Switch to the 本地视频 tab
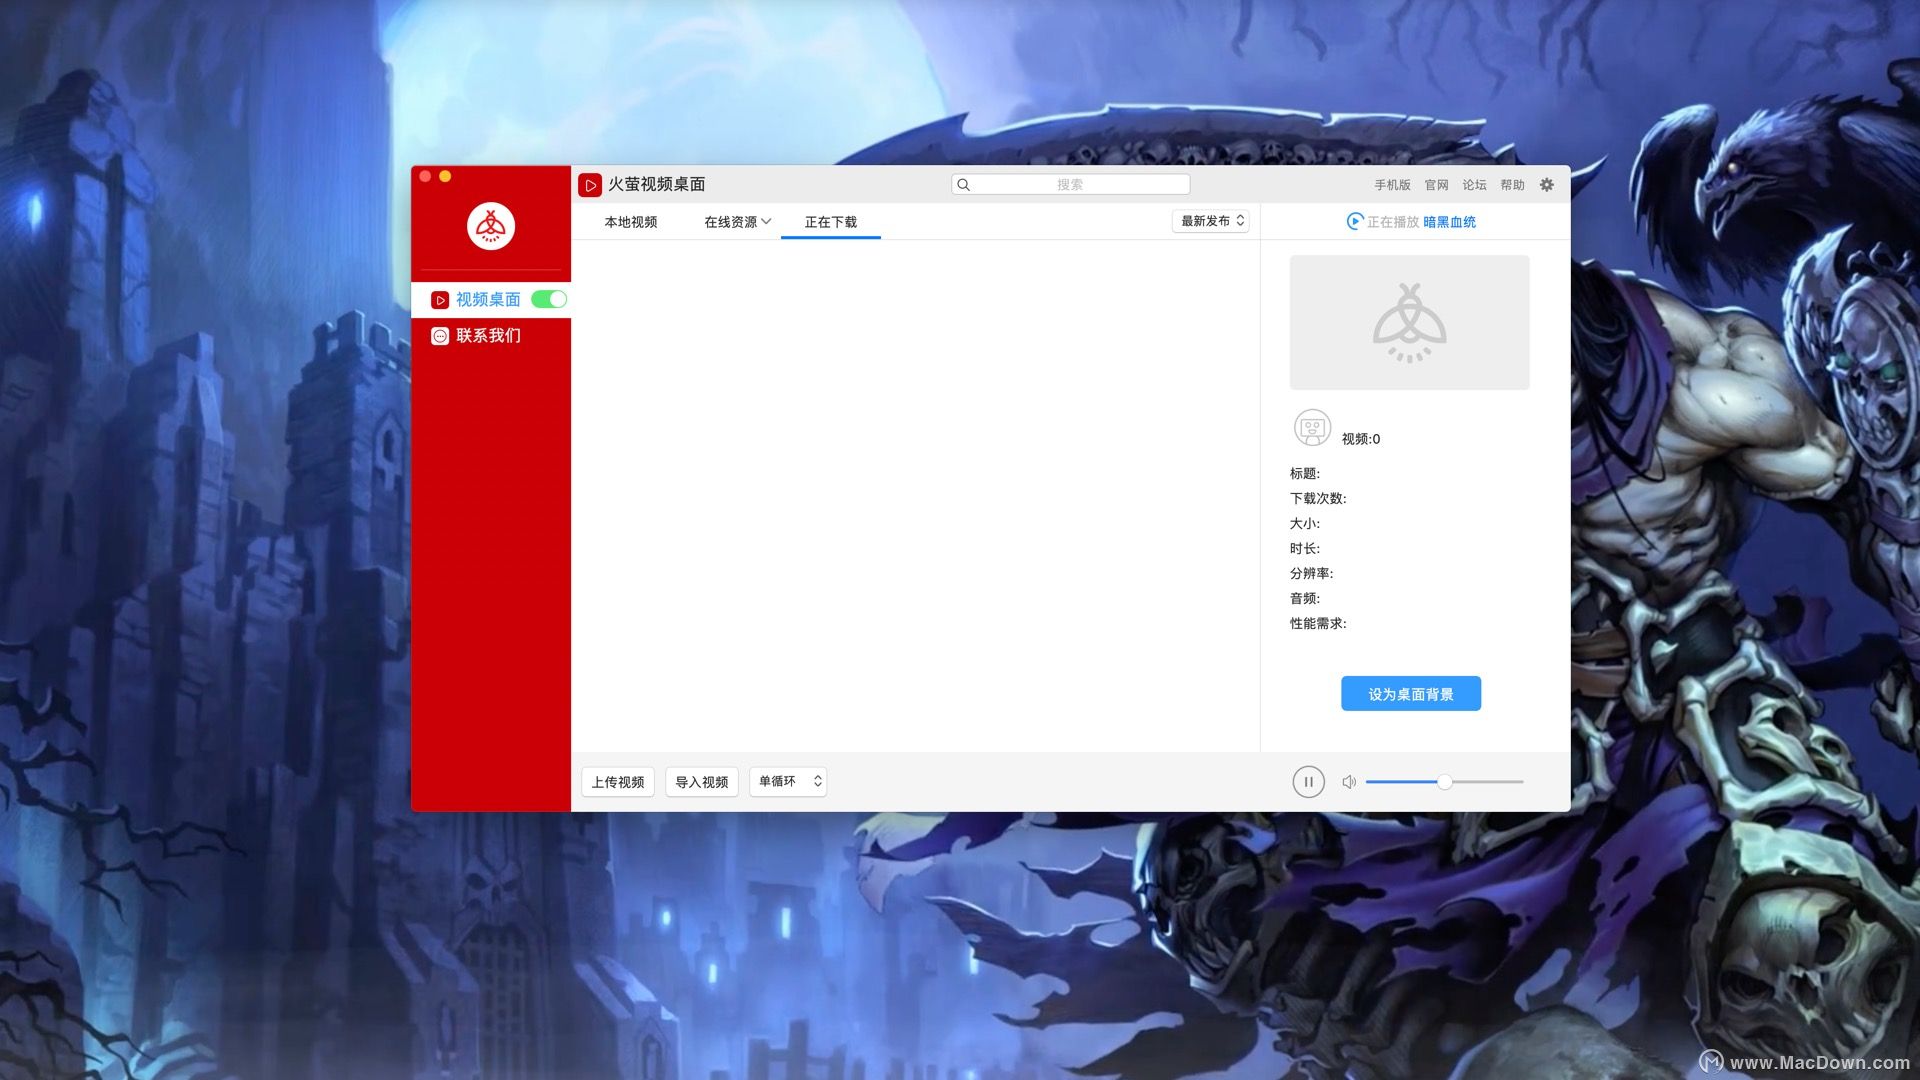This screenshot has width=1920, height=1080. [630, 221]
